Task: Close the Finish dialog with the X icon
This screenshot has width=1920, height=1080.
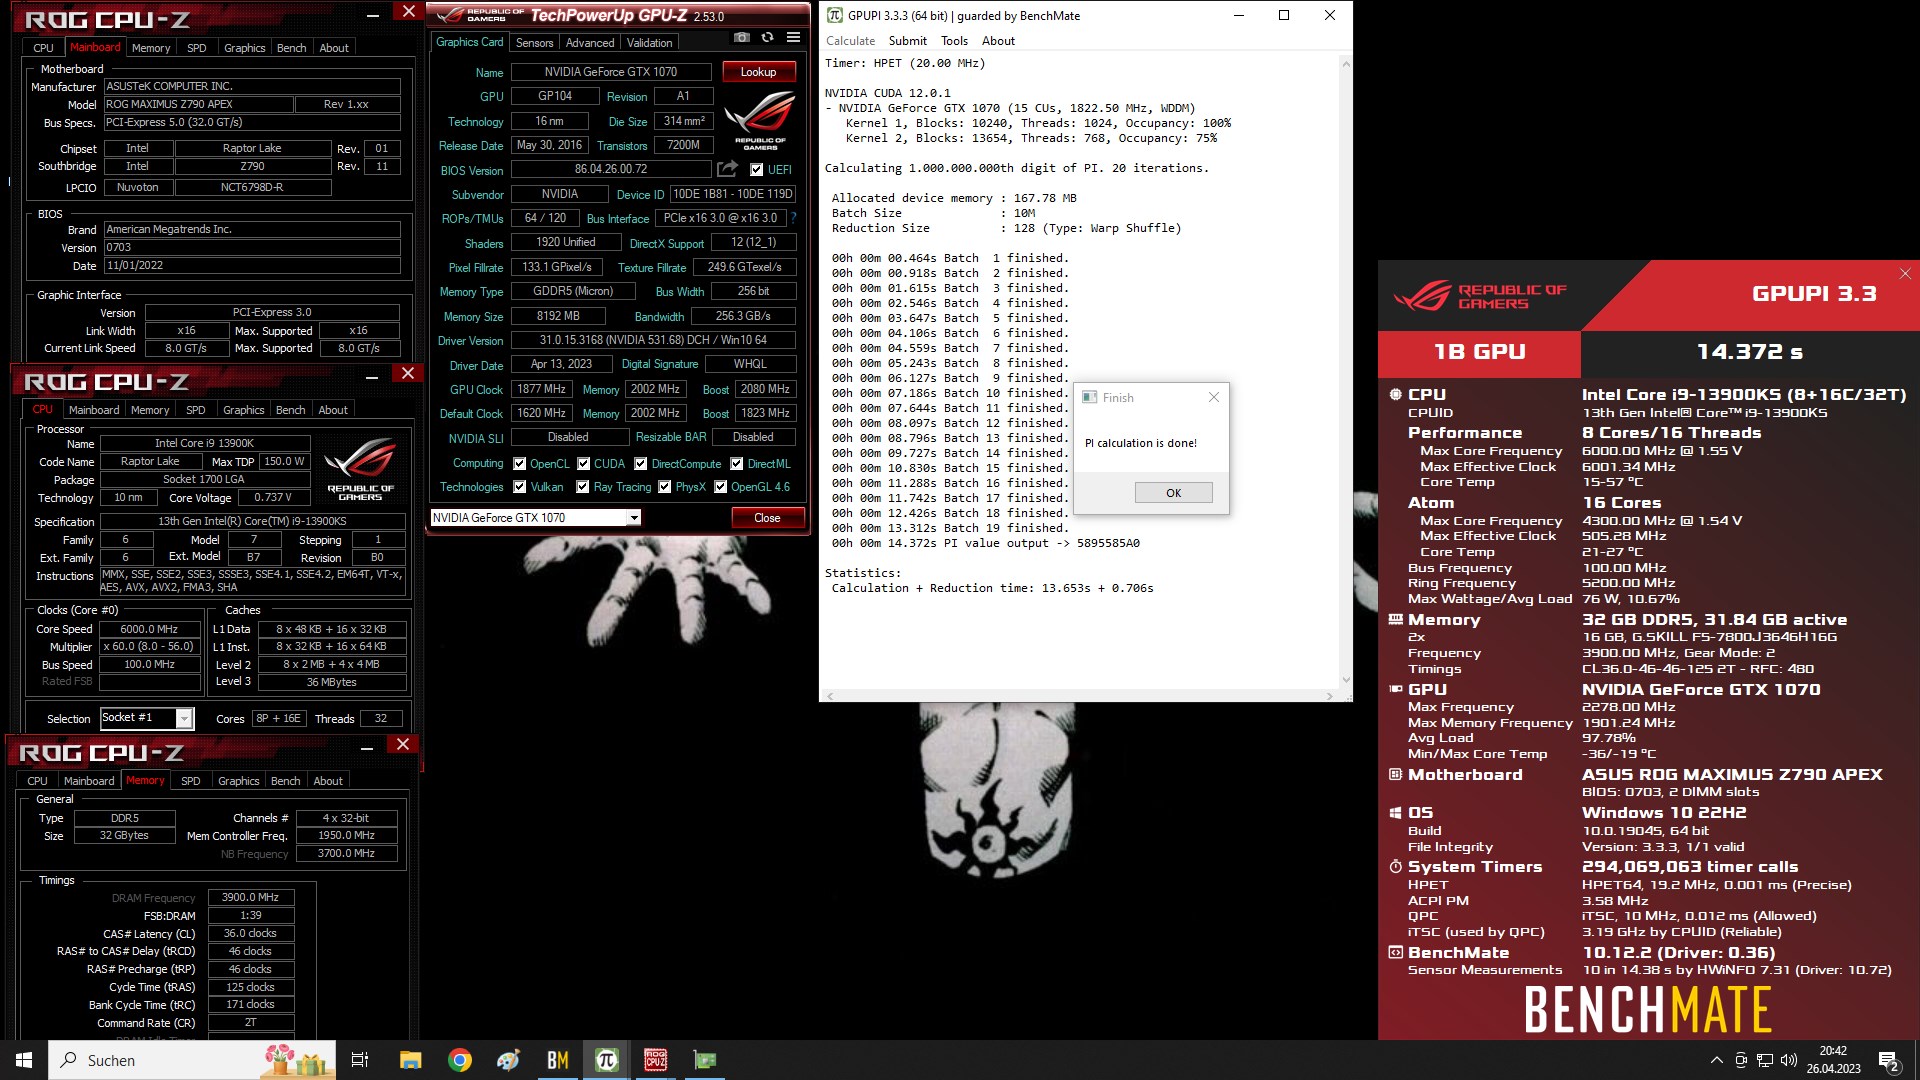Action: (1213, 397)
